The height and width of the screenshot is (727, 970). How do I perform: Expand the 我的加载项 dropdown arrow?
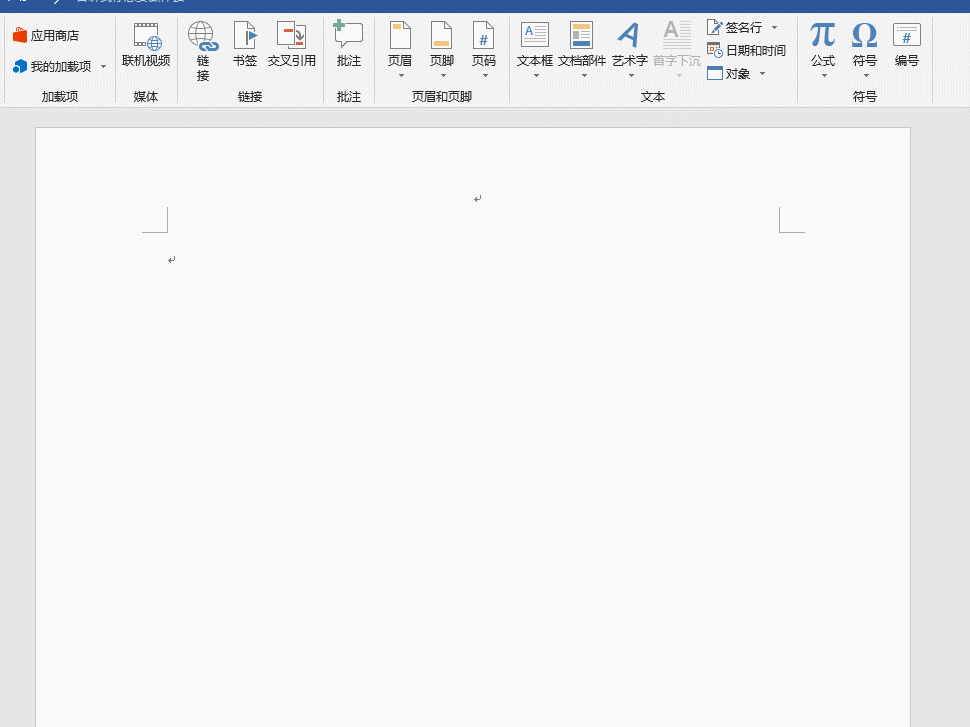[103, 67]
